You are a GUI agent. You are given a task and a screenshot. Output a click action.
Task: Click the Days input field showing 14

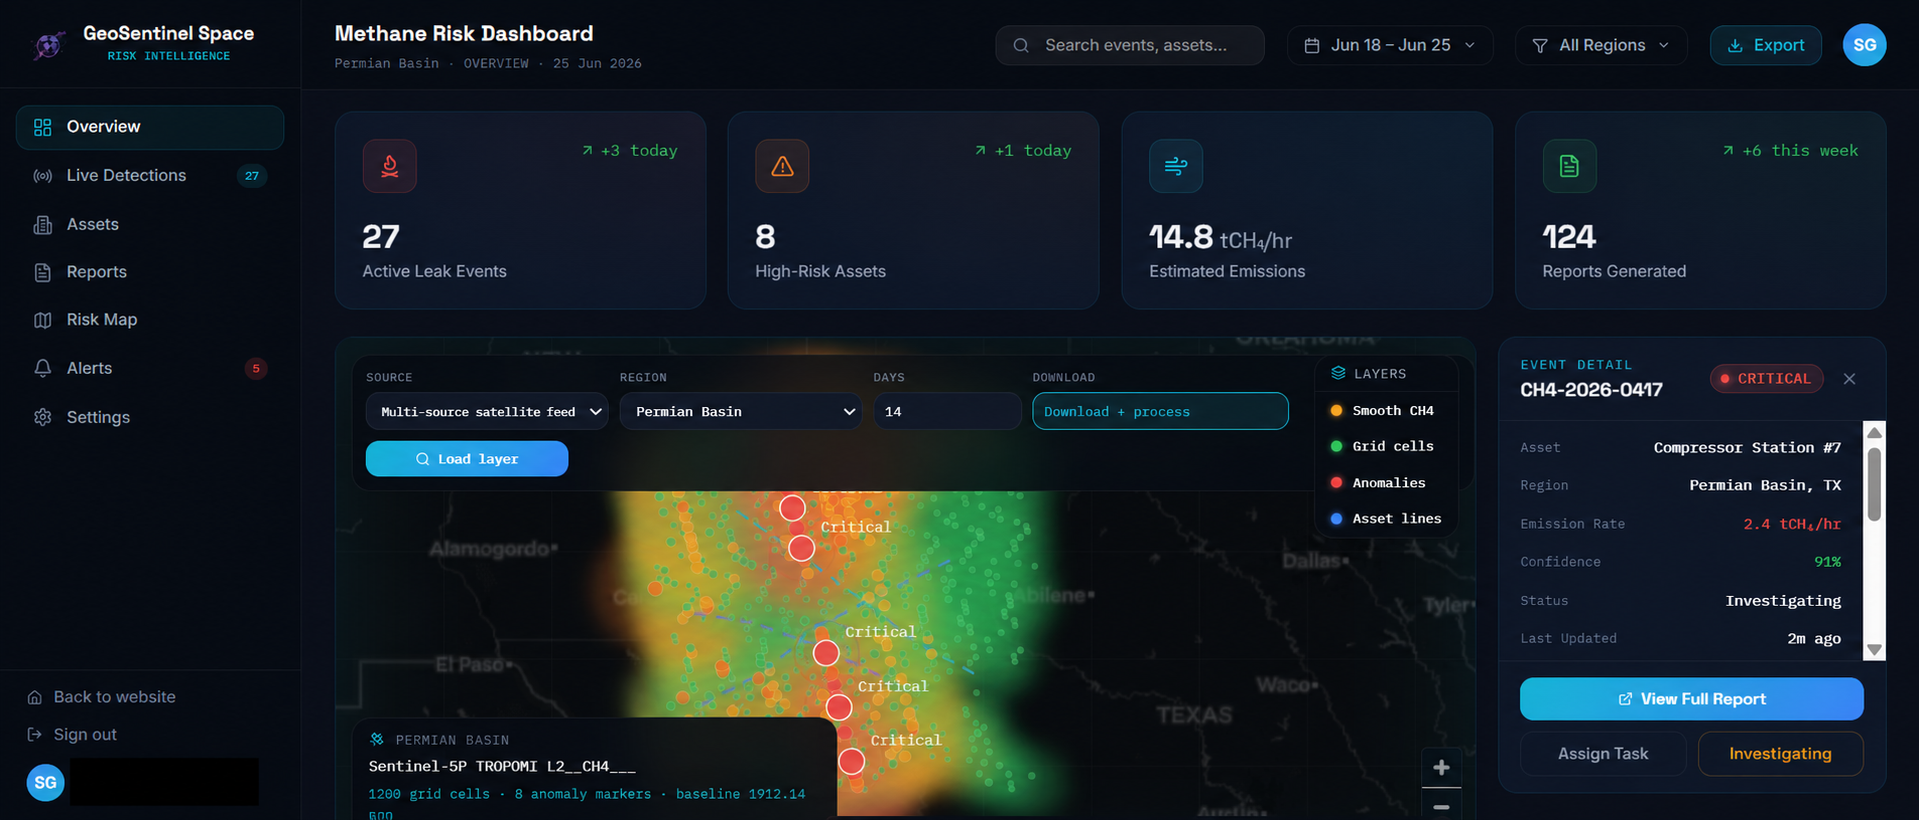click(947, 411)
